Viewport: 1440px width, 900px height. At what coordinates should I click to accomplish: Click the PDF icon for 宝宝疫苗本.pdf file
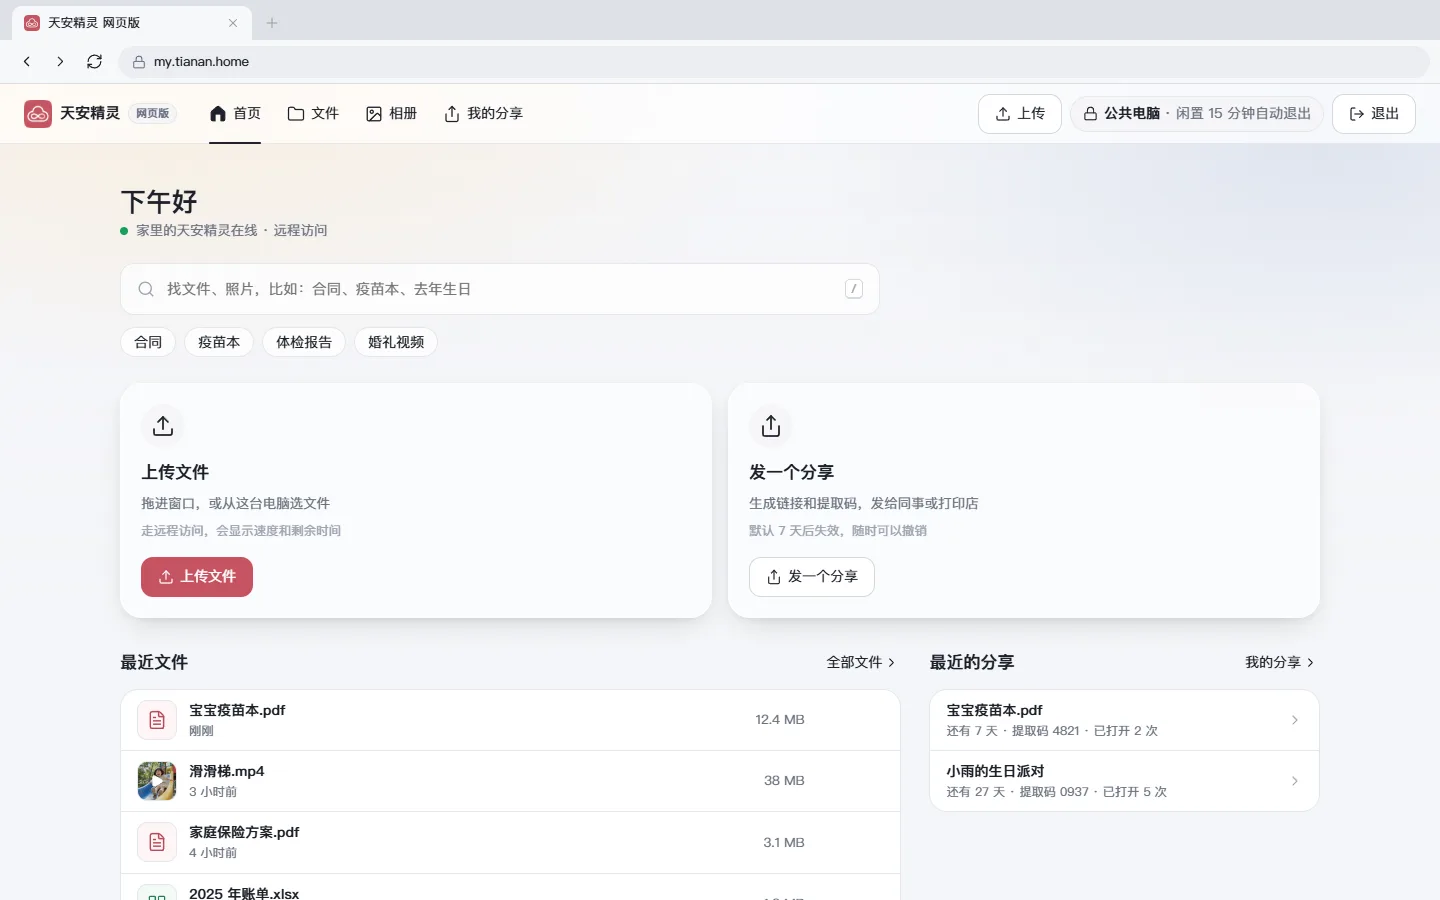[157, 720]
